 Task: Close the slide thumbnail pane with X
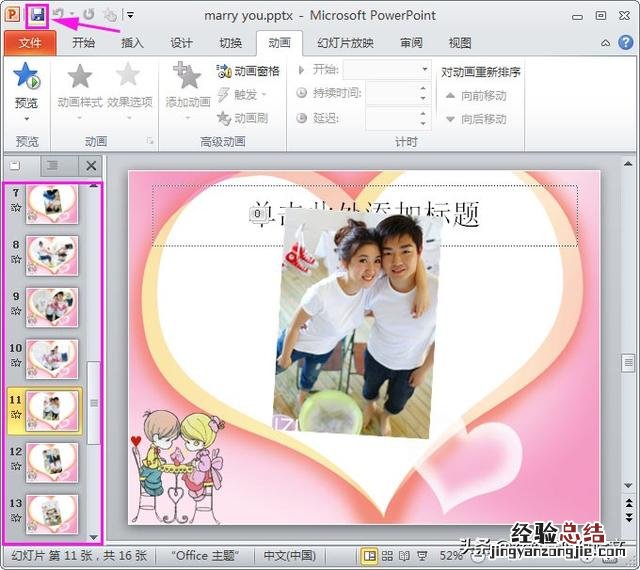[91, 166]
